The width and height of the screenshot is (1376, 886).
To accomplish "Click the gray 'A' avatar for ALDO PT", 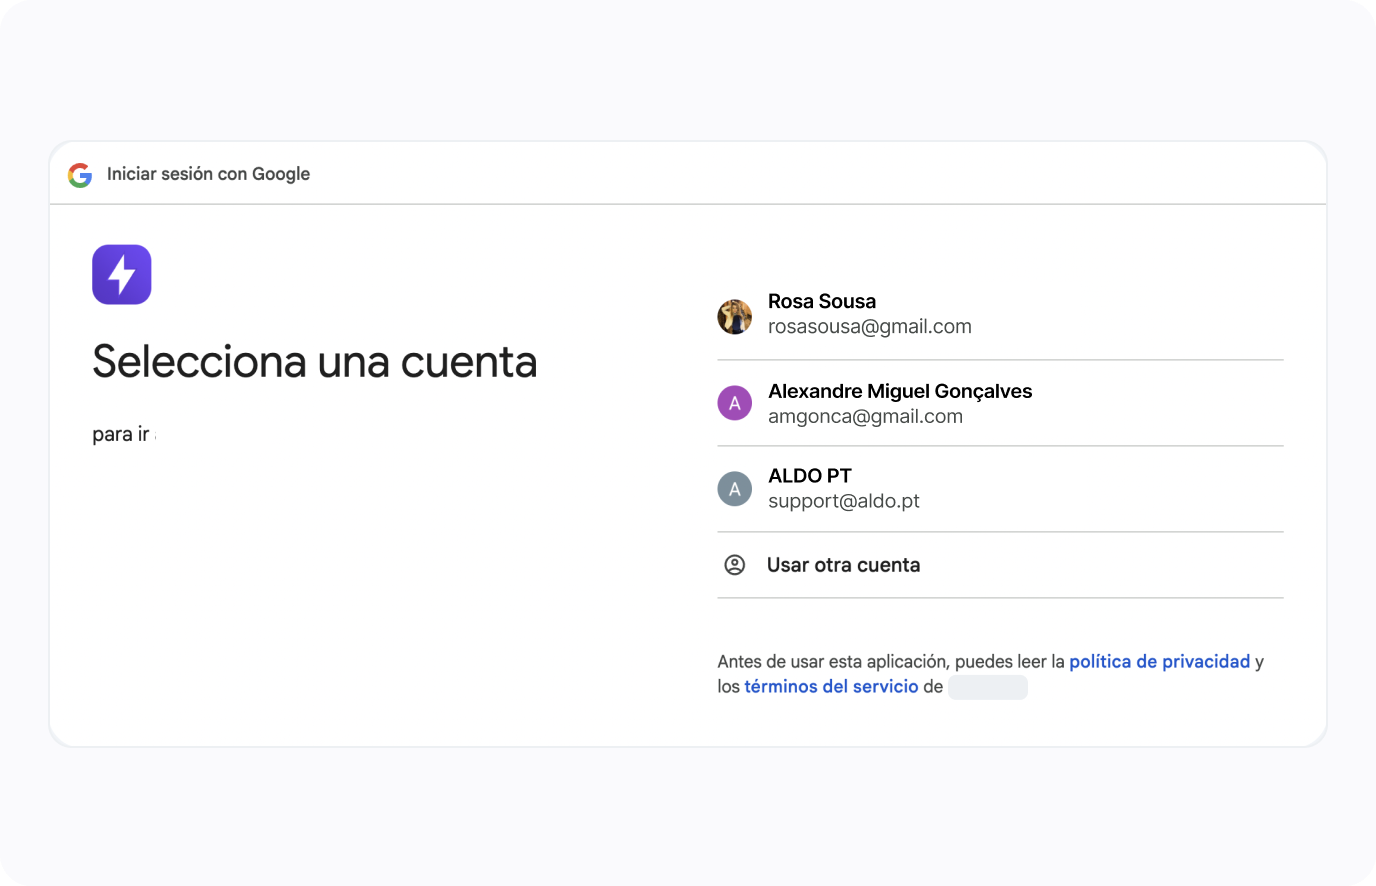I will click(x=734, y=489).
